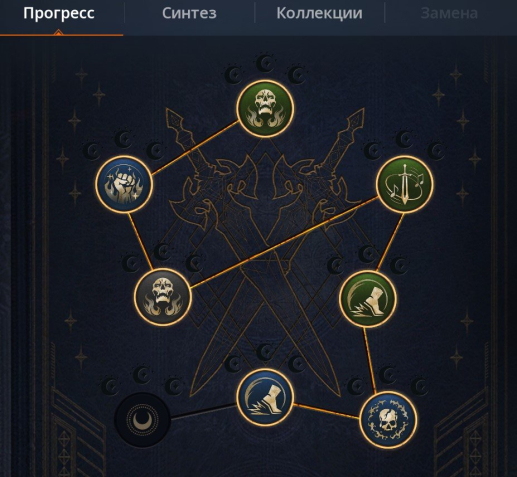The width and height of the screenshot is (517, 477).
Task: Select the blue cracked skull node
Action: point(389,419)
